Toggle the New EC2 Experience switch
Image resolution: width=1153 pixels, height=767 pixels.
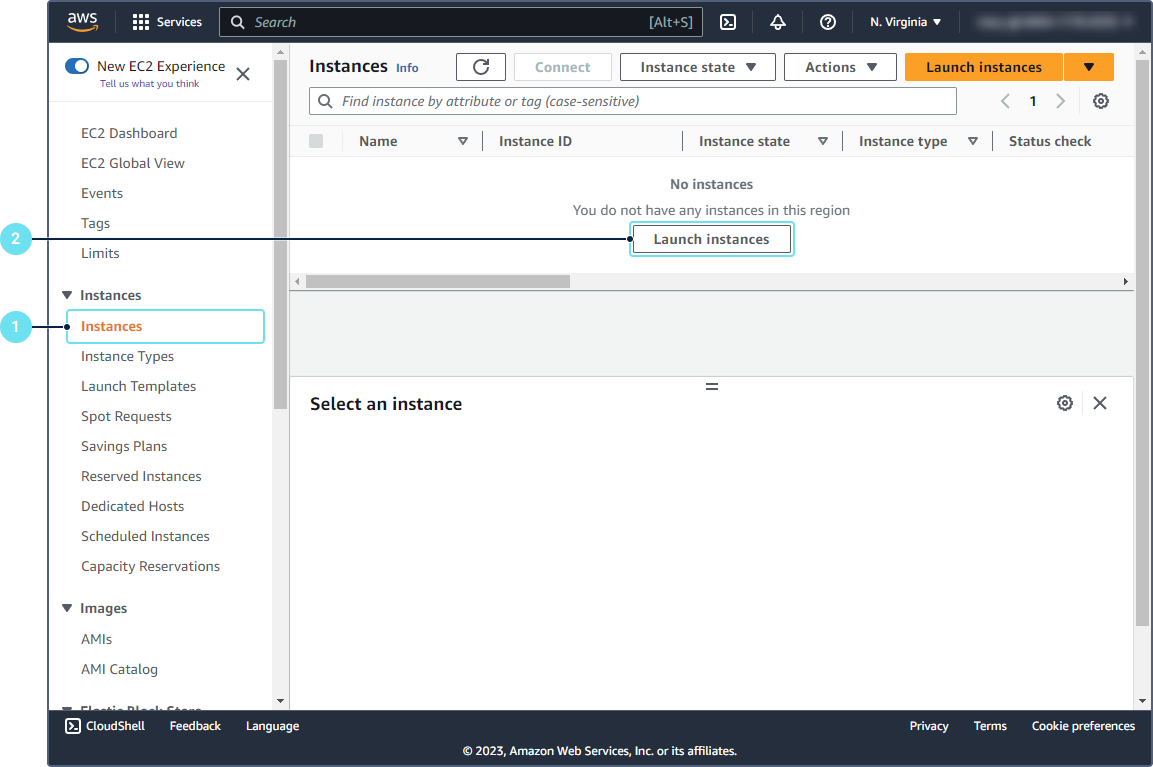click(77, 66)
